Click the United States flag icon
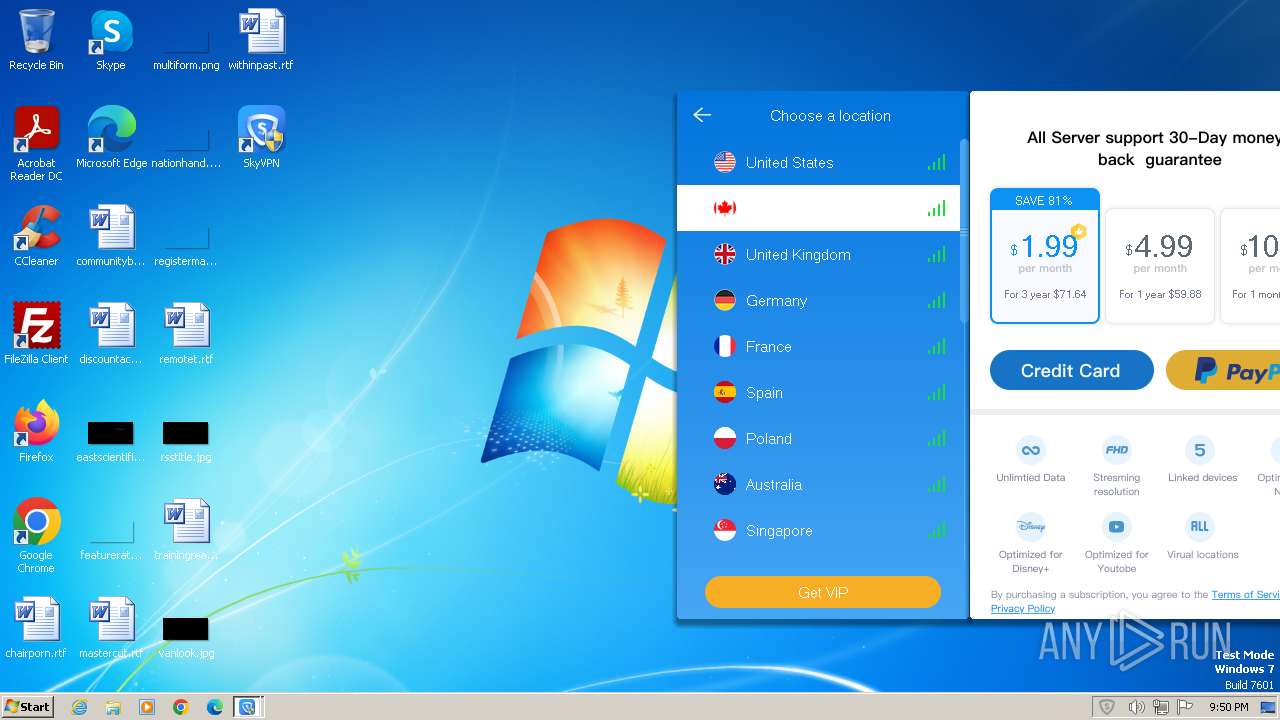1280x720 pixels. 725,162
